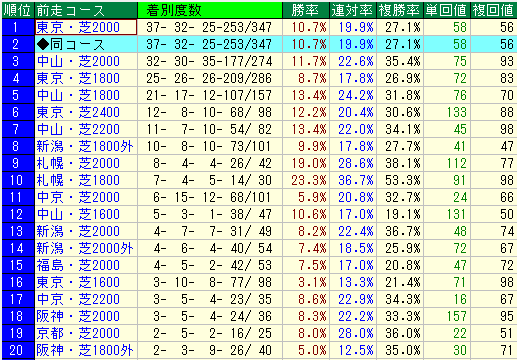This screenshot has width=517, height=360.
Task: Sort by 複勝率 column header
Action: [x=400, y=10]
